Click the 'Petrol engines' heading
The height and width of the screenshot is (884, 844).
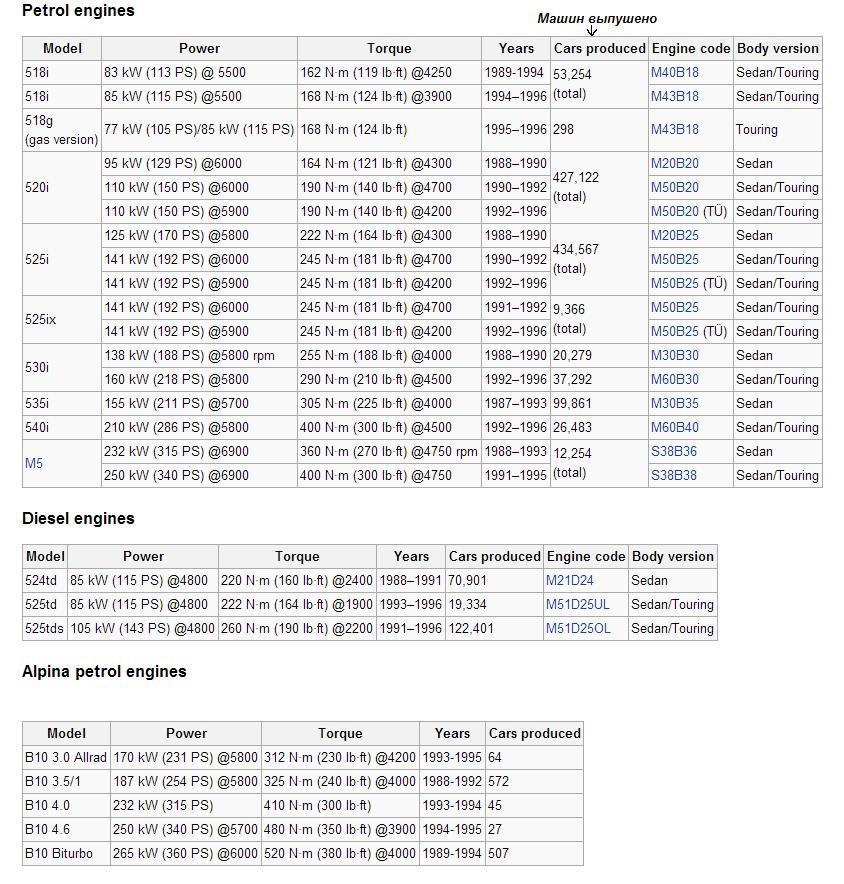[x=78, y=11]
